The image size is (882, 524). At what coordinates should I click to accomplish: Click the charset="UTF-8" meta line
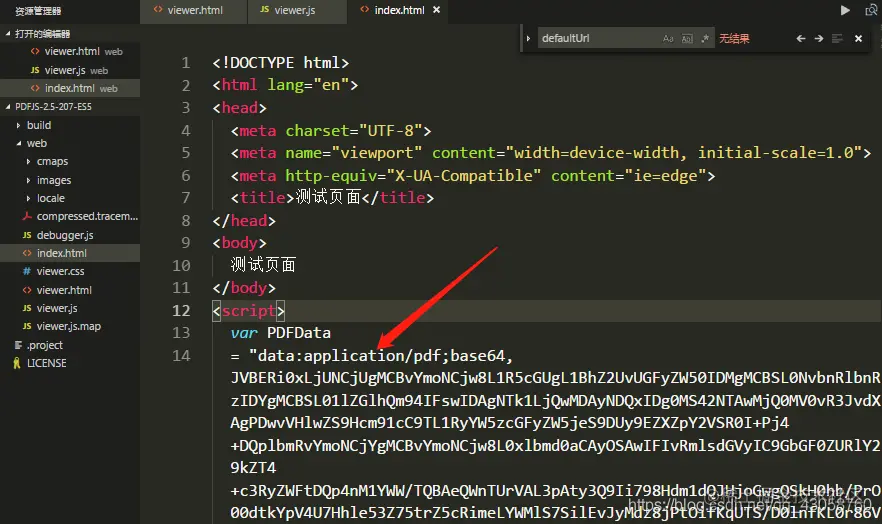pos(331,130)
